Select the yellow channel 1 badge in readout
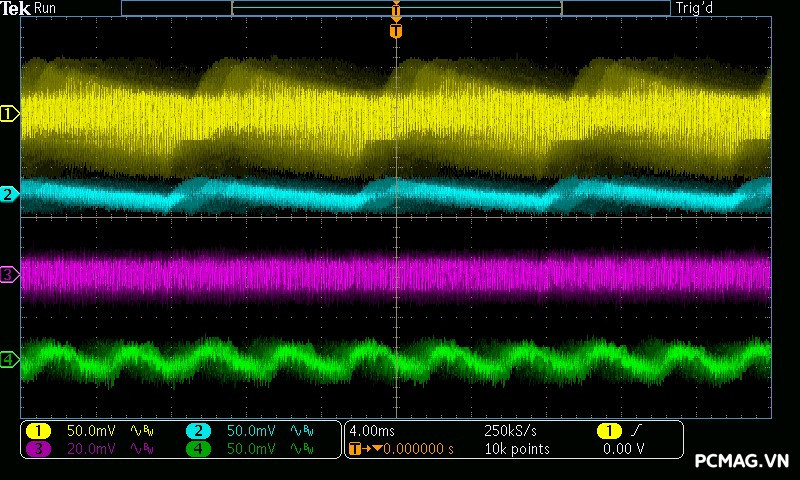 pos(38,431)
